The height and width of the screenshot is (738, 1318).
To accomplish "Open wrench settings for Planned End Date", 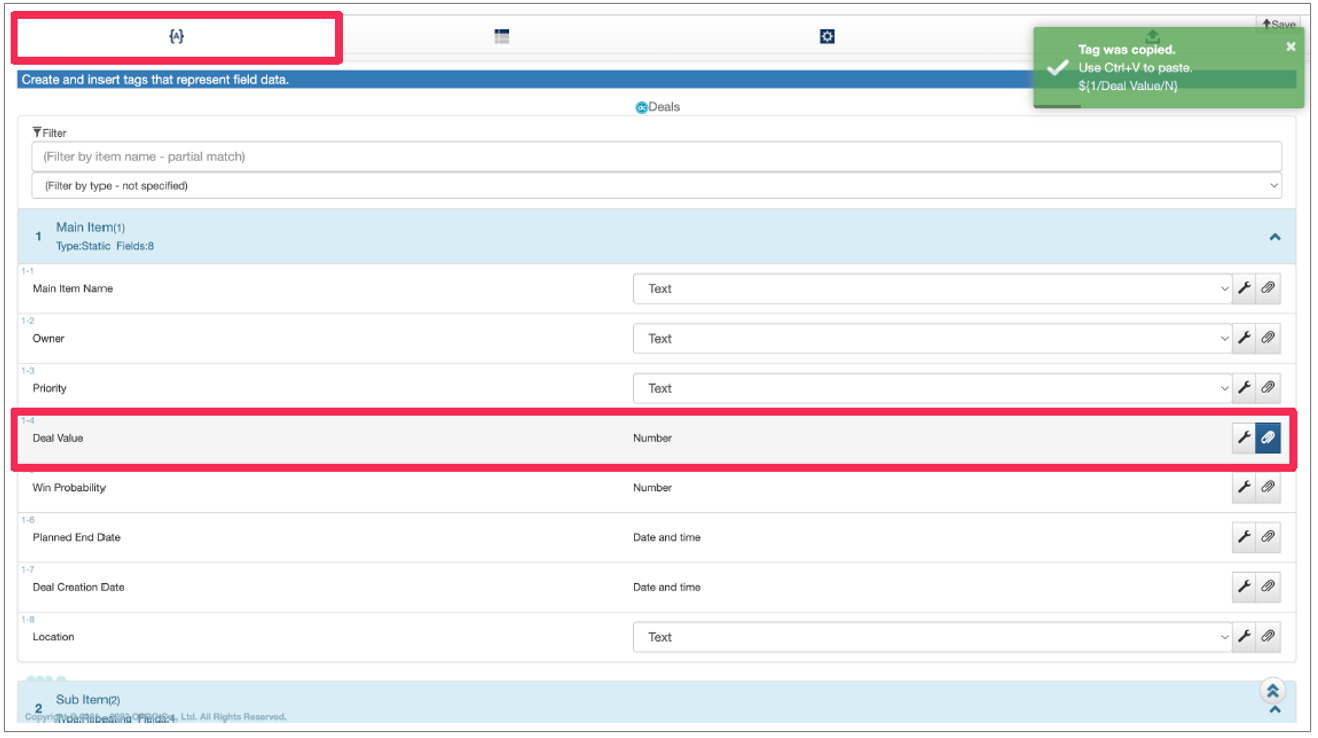I will (1244, 537).
